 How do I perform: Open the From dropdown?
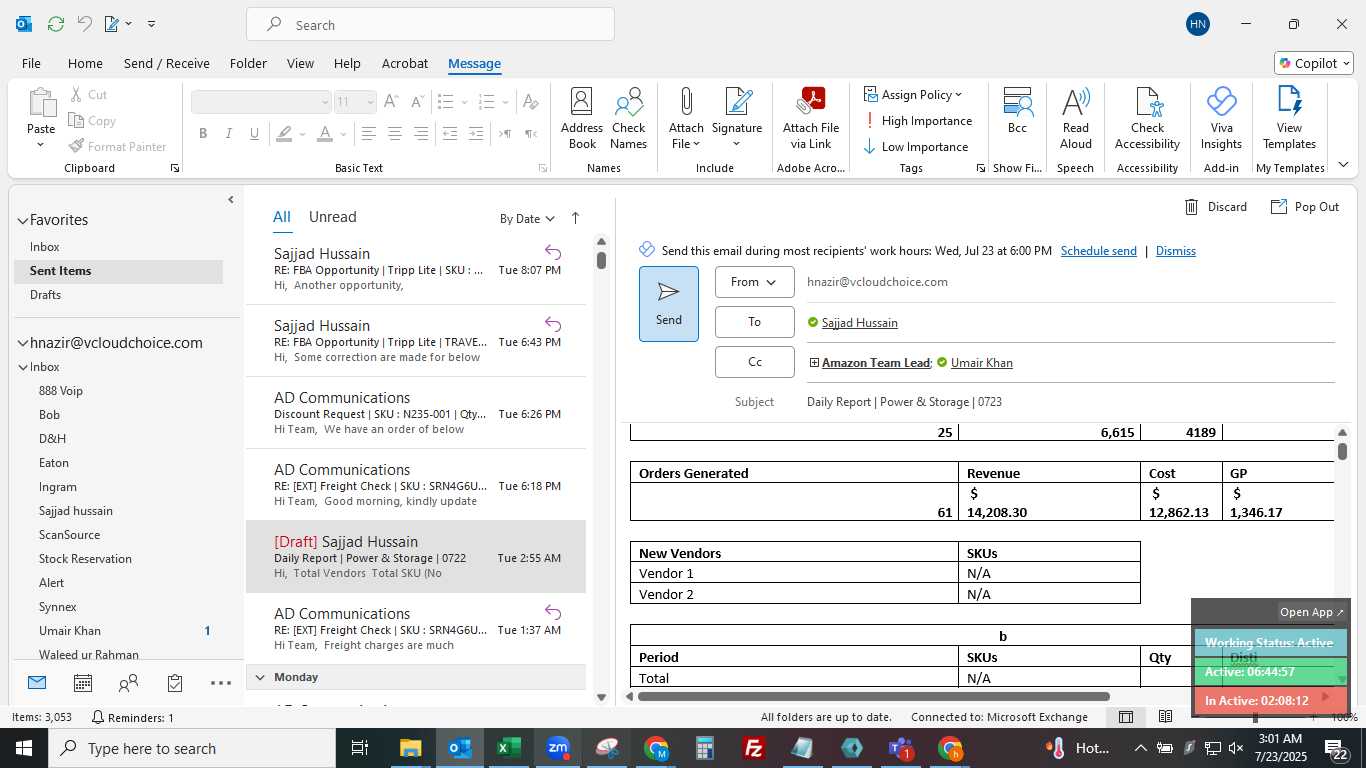754,282
